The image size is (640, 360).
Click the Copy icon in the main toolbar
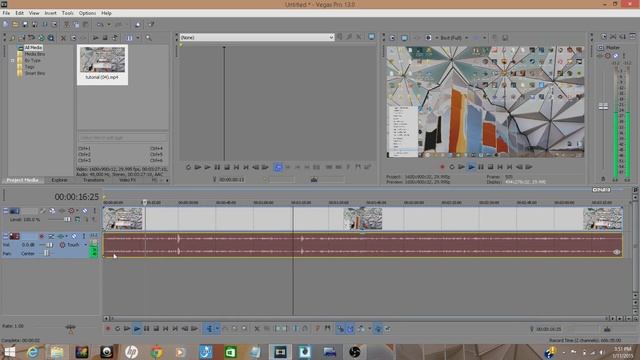(x=76, y=24)
